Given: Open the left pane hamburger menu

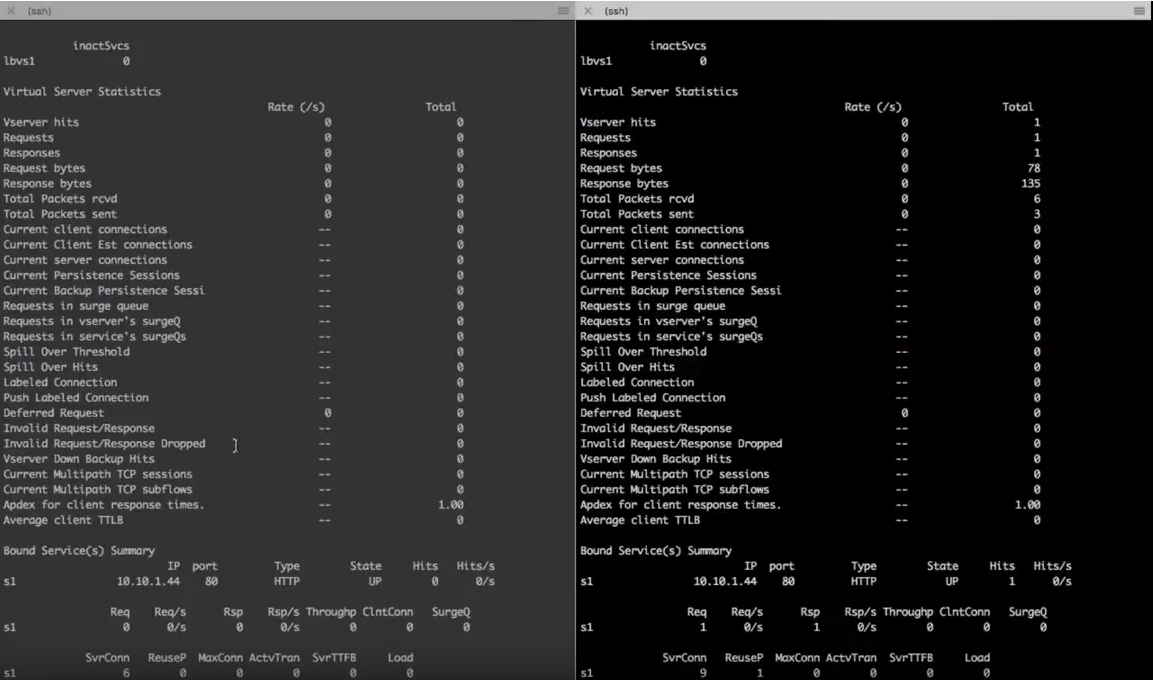Looking at the screenshot, I should pyautogui.click(x=562, y=10).
